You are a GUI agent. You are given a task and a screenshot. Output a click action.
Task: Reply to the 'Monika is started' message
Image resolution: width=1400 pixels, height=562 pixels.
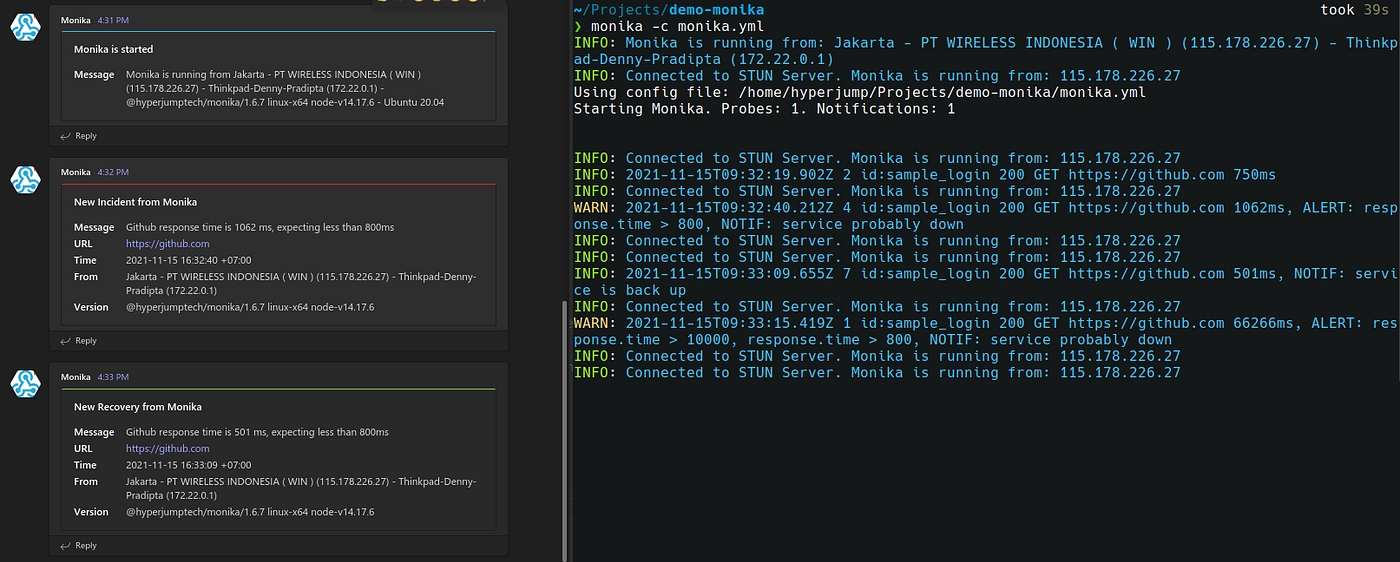[x=78, y=136]
